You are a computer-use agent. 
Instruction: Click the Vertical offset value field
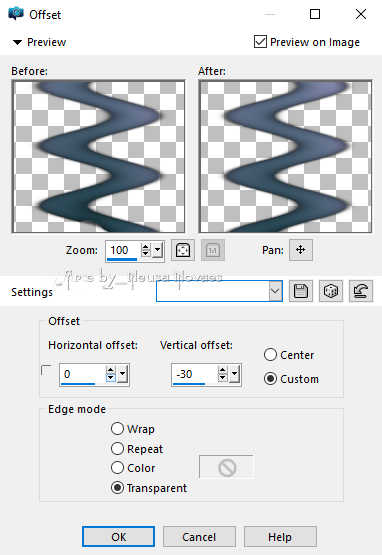click(x=194, y=374)
